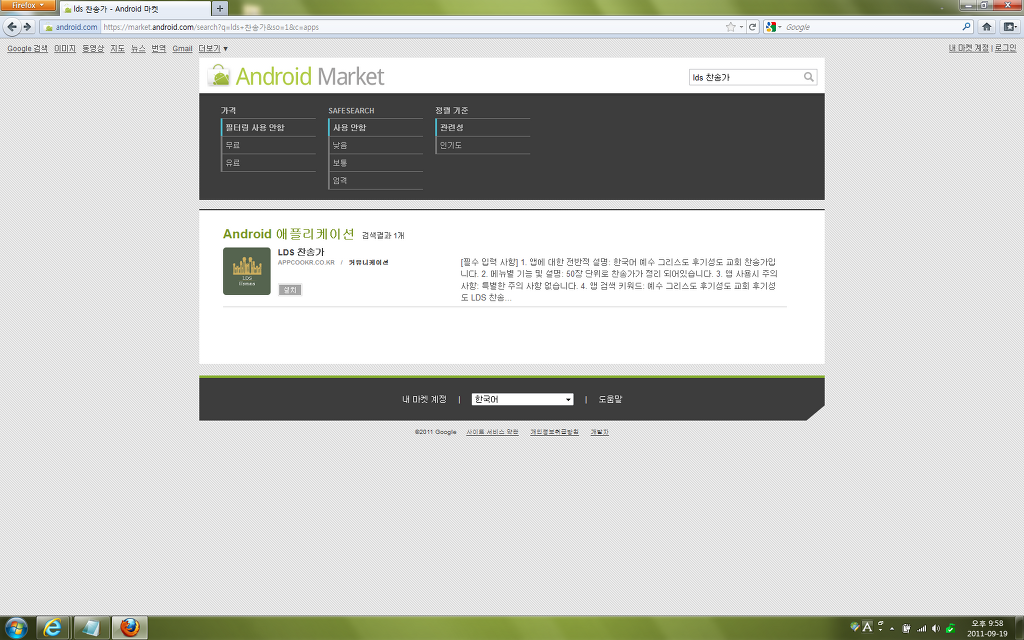Open the 개인정보취급방침 link

click(x=554, y=432)
